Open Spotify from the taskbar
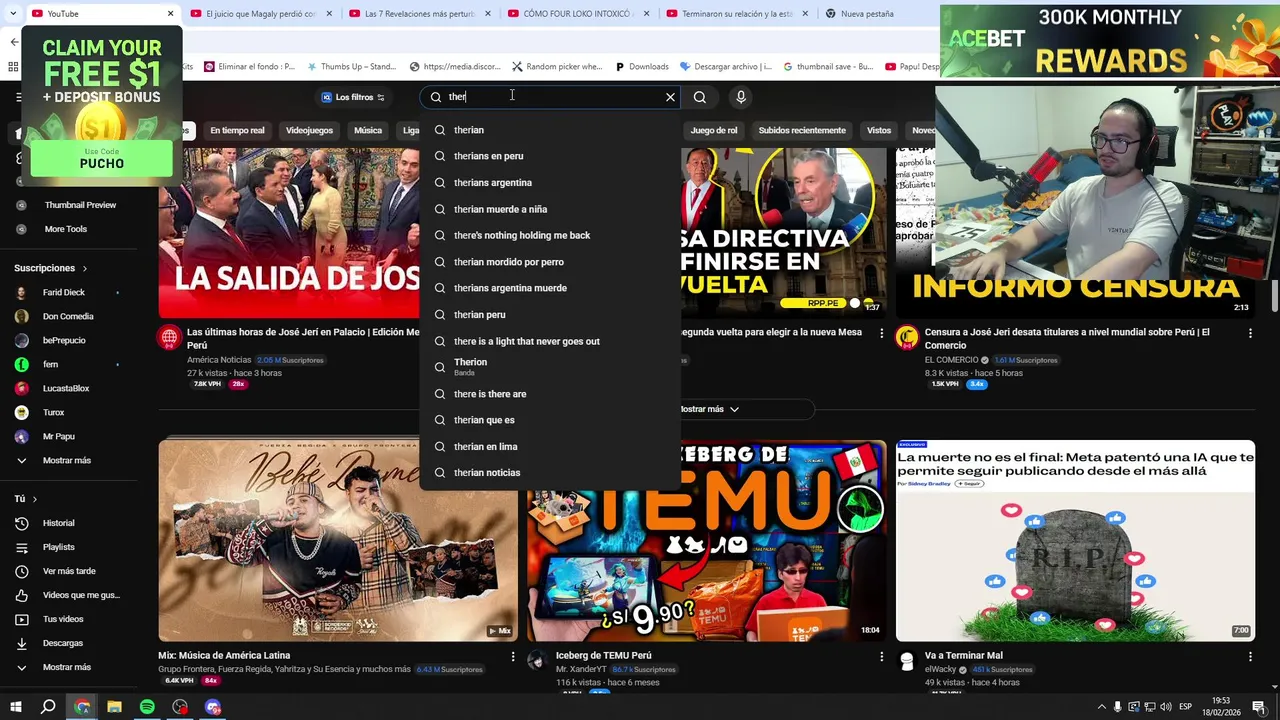1280x720 pixels. click(x=147, y=707)
